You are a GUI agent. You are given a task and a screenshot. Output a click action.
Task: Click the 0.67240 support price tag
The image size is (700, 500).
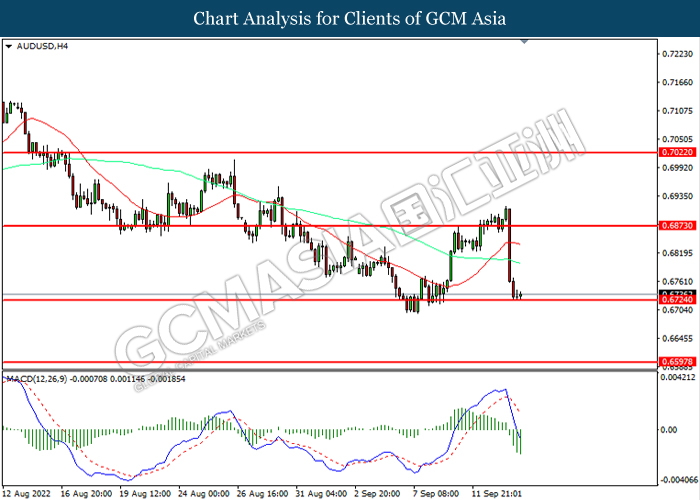[677, 300]
